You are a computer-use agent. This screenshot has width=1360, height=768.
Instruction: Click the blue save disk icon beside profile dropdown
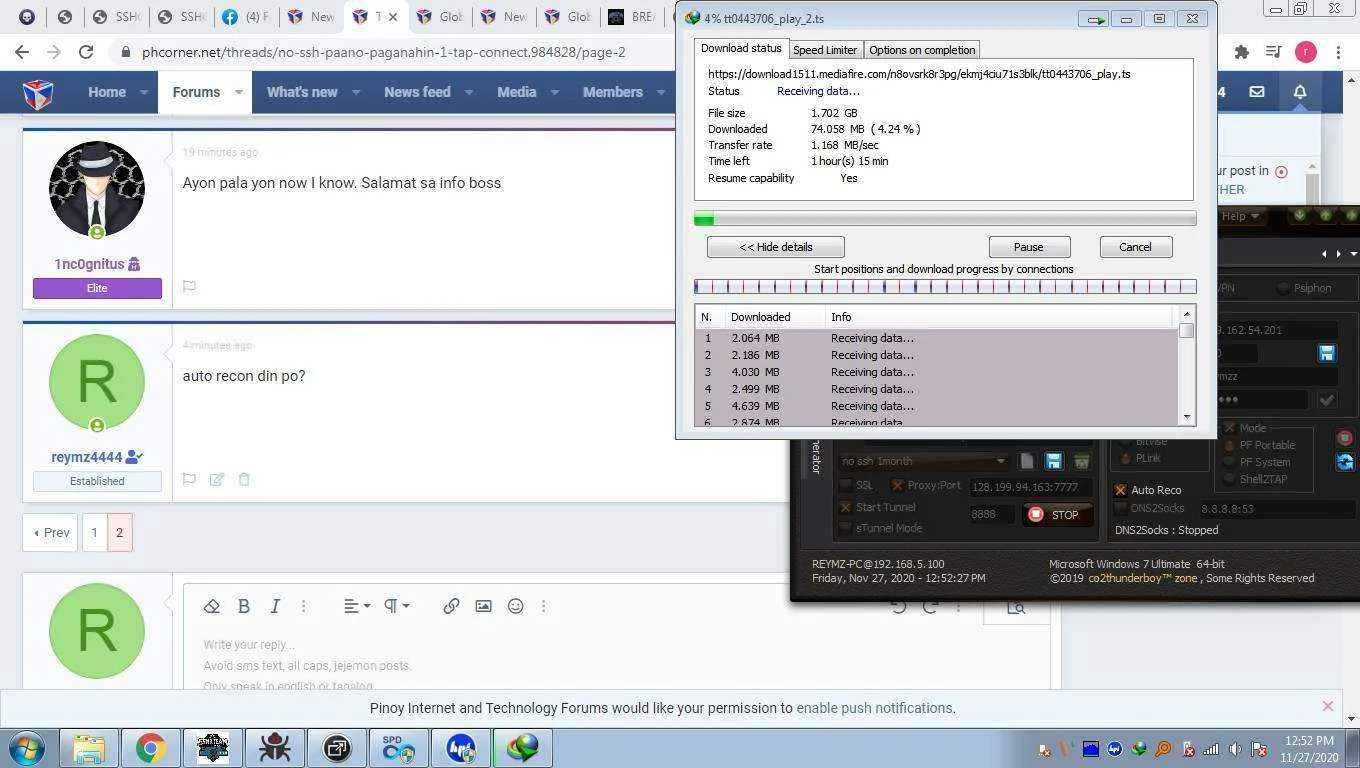(x=1054, y=461)
